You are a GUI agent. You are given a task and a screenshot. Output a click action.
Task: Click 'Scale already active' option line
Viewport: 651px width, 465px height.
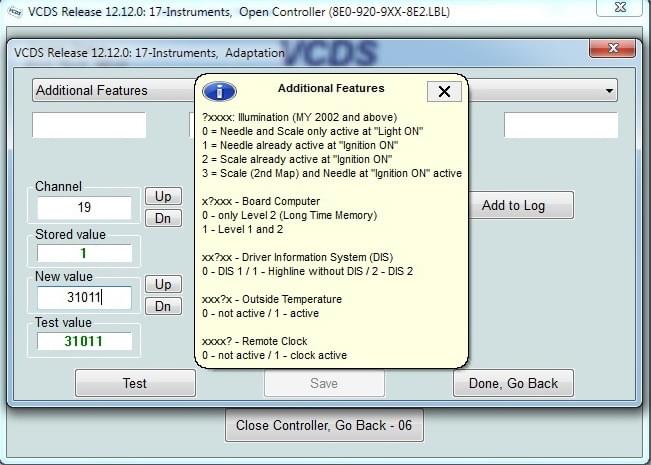coord(297,159)
